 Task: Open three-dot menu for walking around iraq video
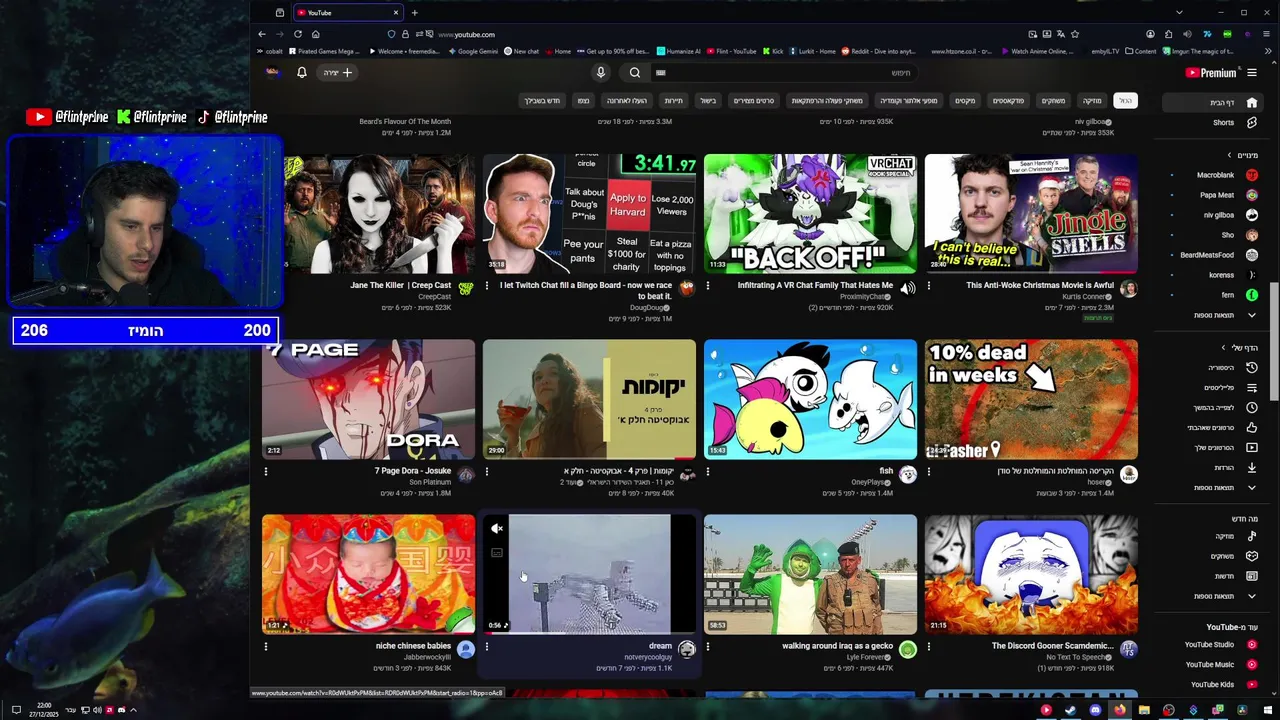(708, 646)
